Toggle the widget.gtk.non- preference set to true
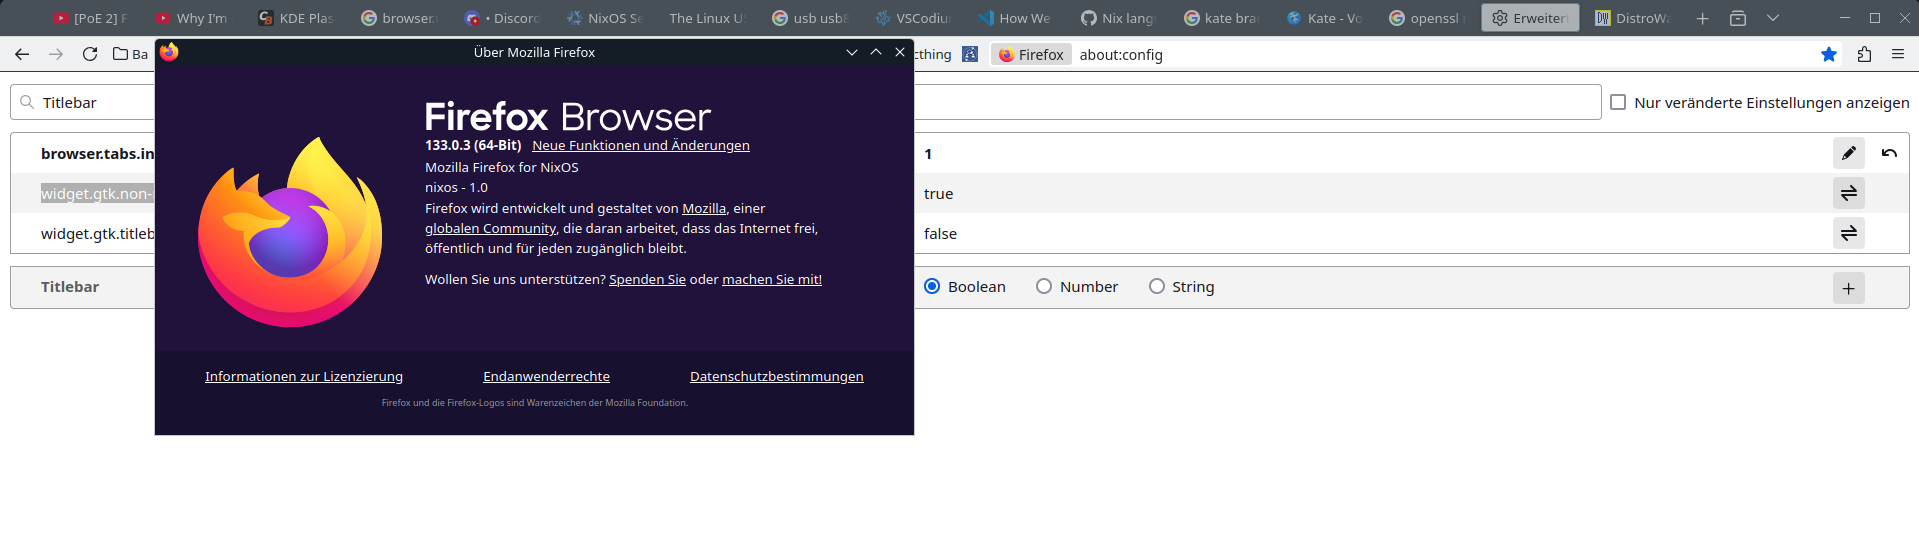The image size is (1919, 544). point(1849,193)
